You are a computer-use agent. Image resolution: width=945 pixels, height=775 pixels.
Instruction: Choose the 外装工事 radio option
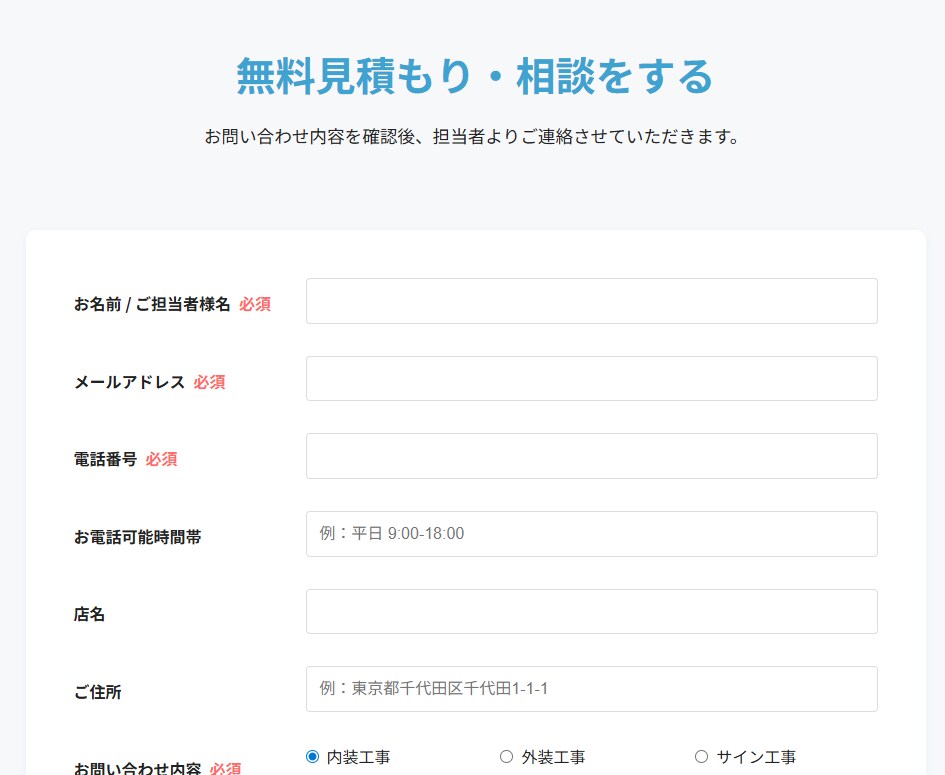[506, 756]
